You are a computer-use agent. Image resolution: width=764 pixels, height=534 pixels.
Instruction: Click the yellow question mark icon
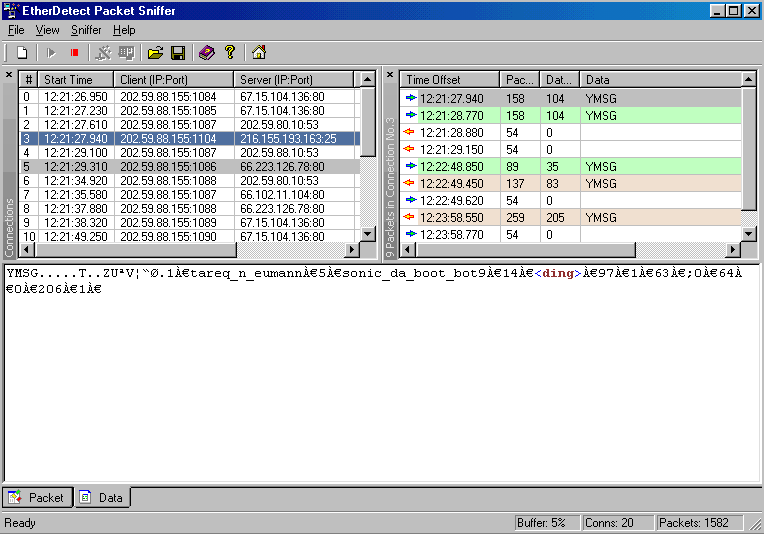pyautogui.click(x=230, y=53)
